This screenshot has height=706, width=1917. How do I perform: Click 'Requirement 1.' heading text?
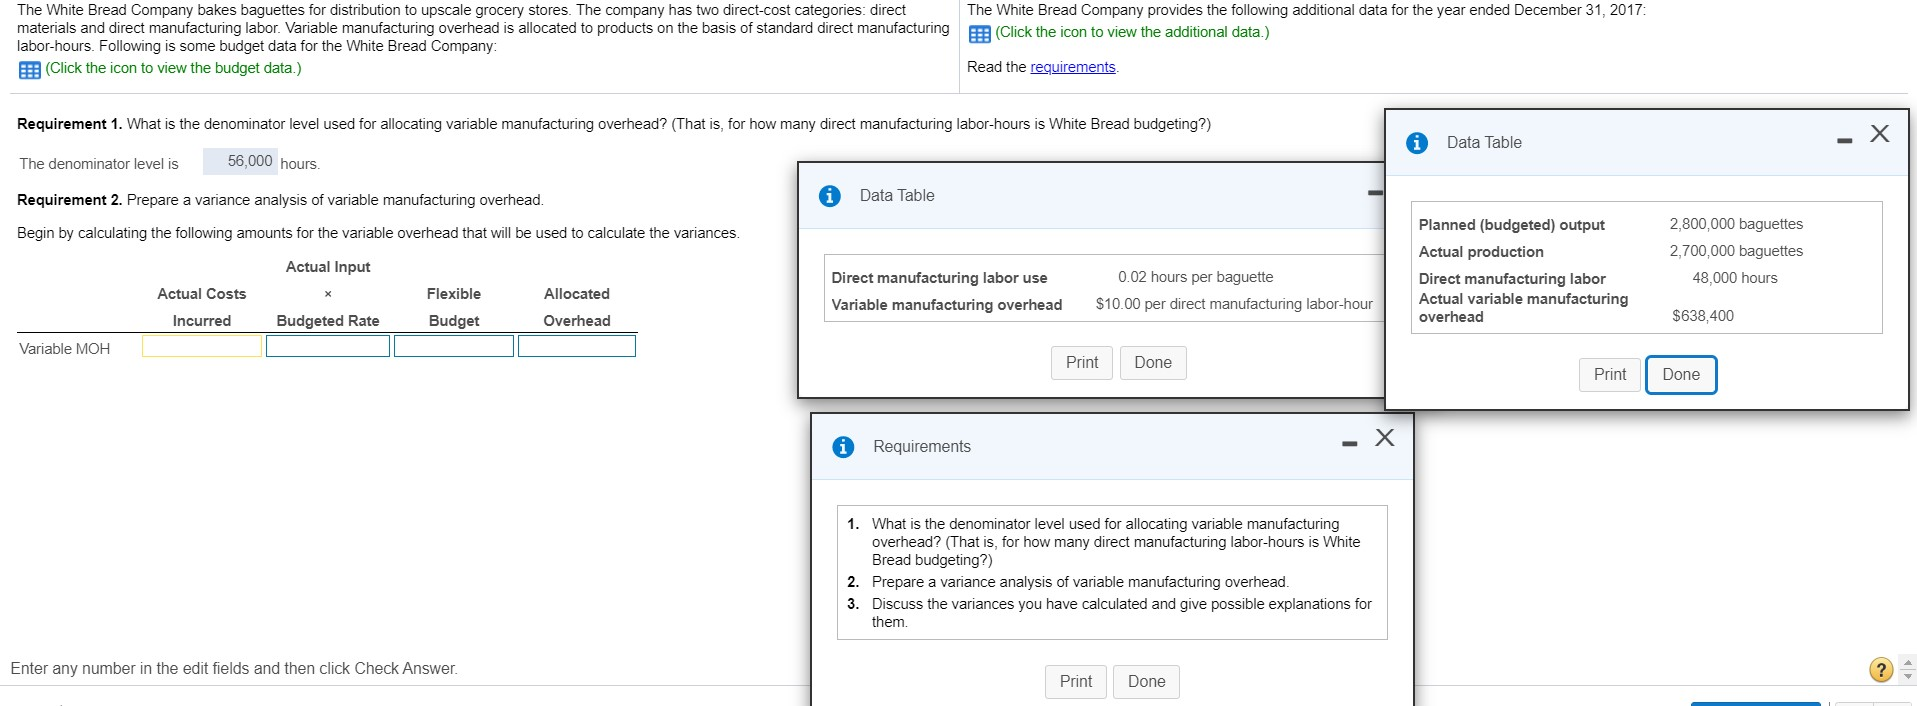click(70, 124)
